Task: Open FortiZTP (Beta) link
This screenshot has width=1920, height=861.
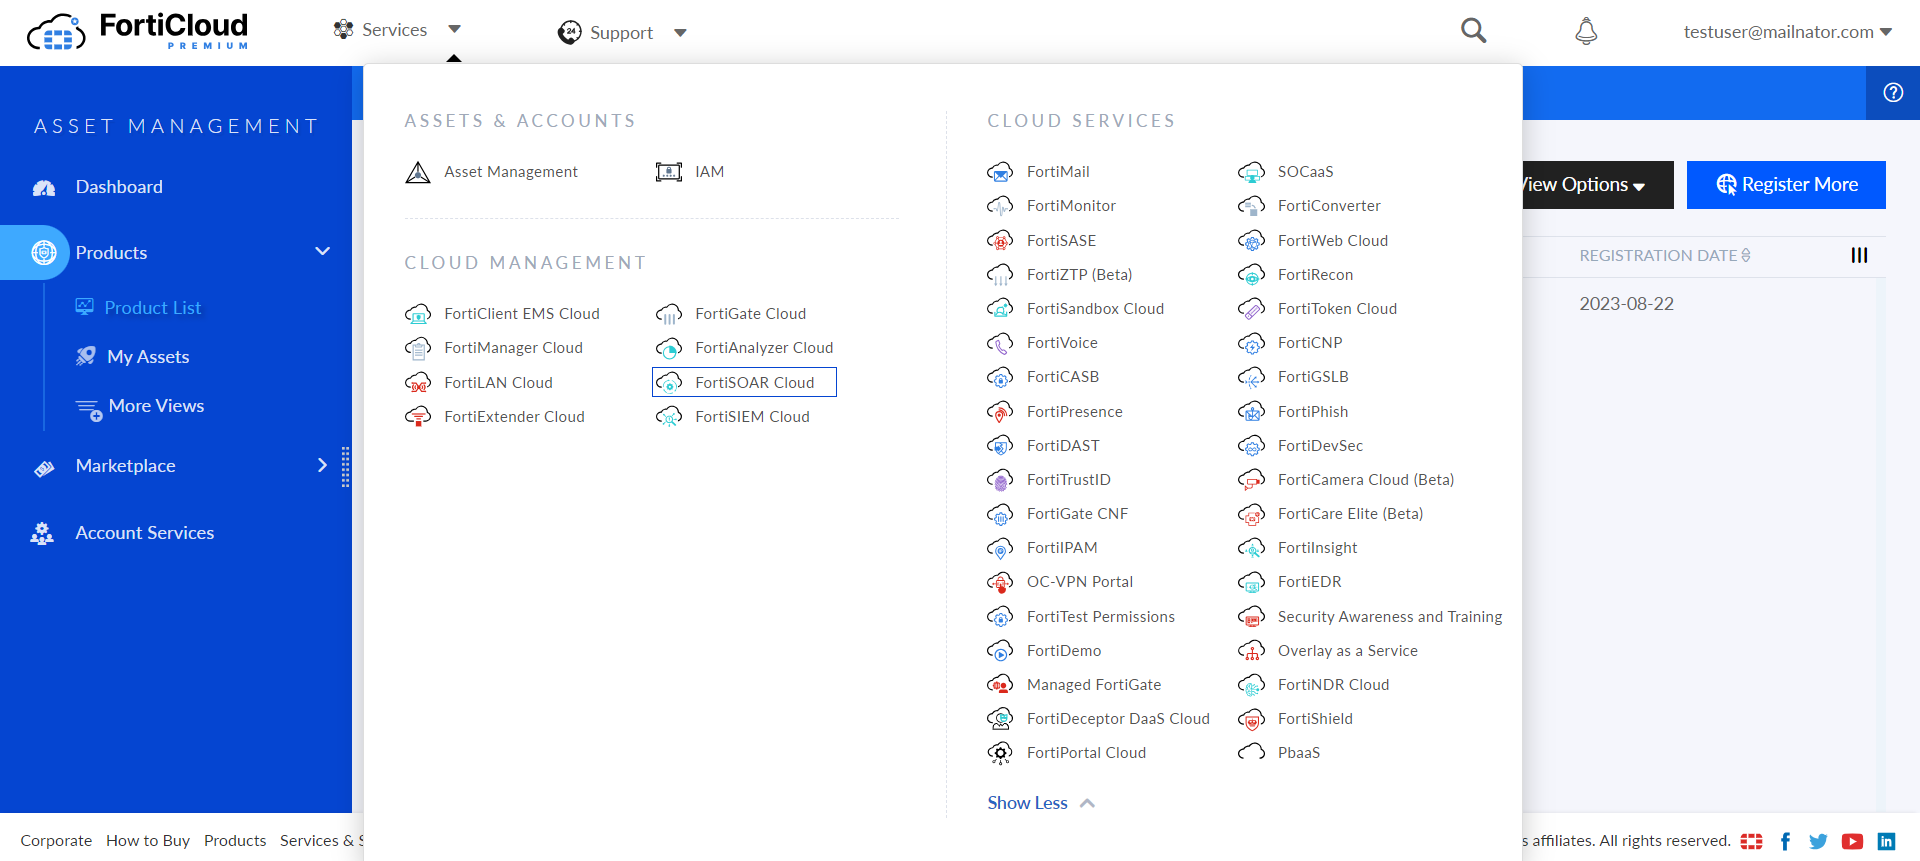Action: (x=1079, y=275)
